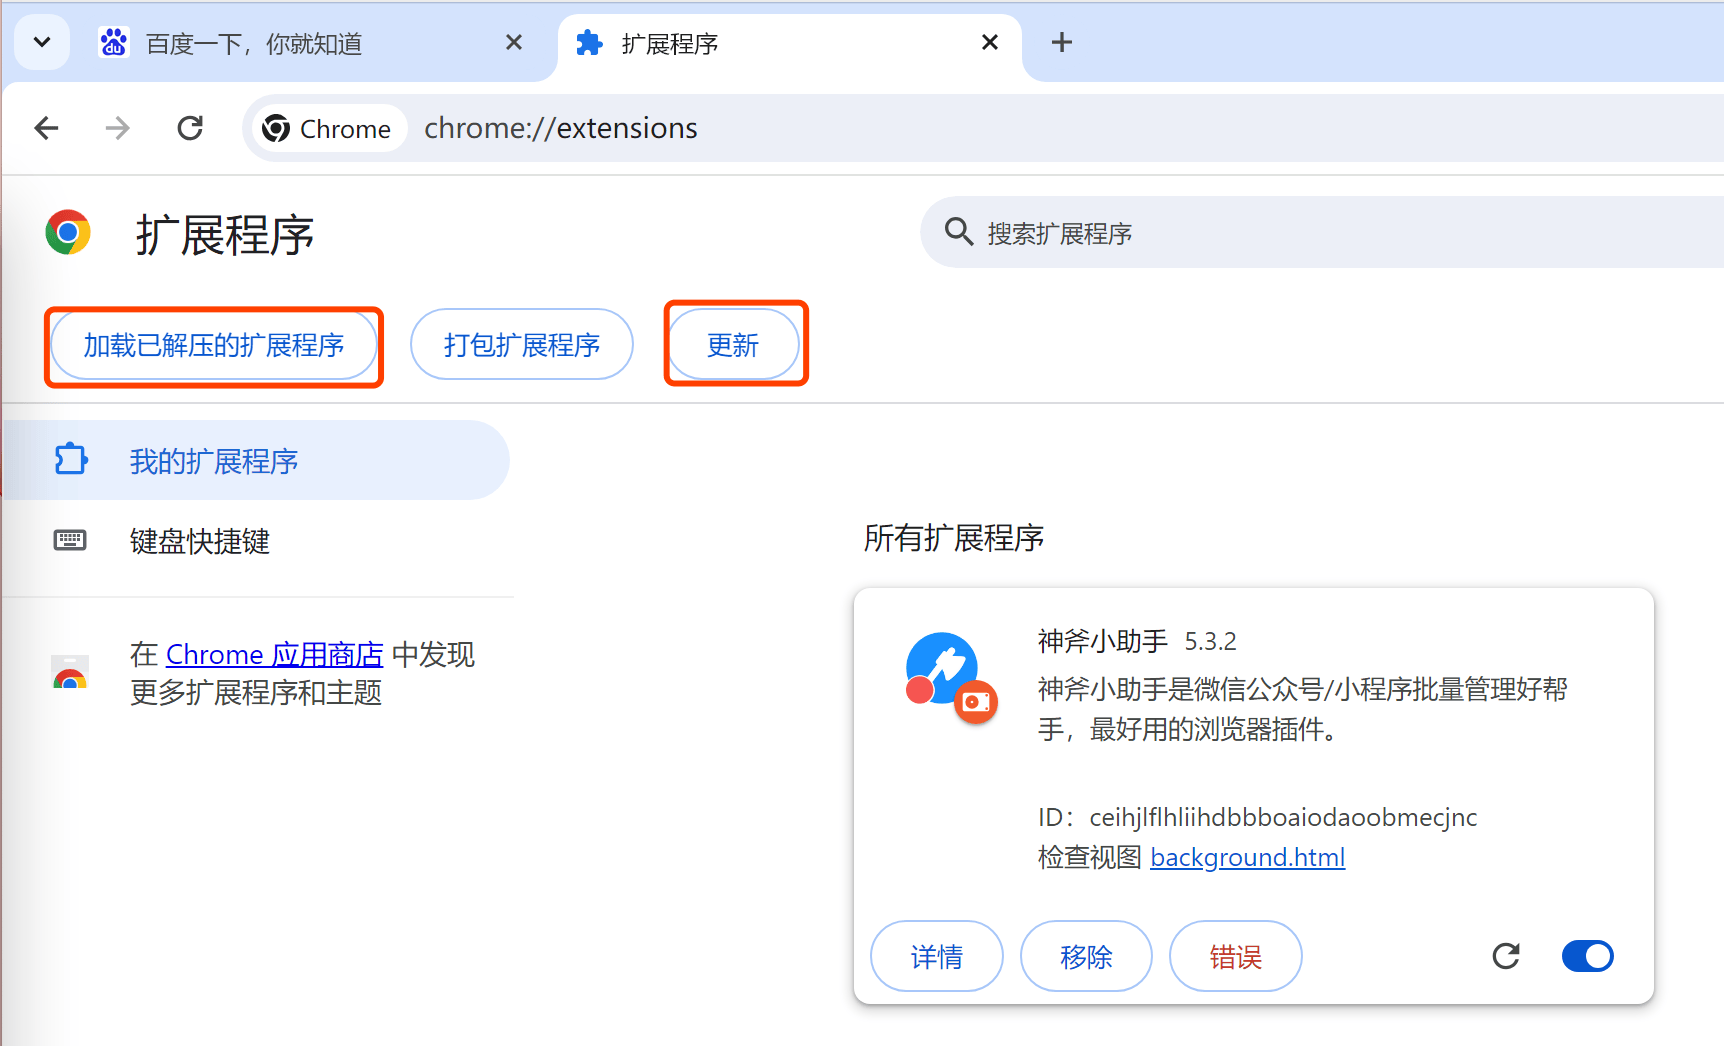Close the 扩展程序 tab
Image resolution: width=1724 pixels, height=1046 pixels.
(x=989, y=43)
